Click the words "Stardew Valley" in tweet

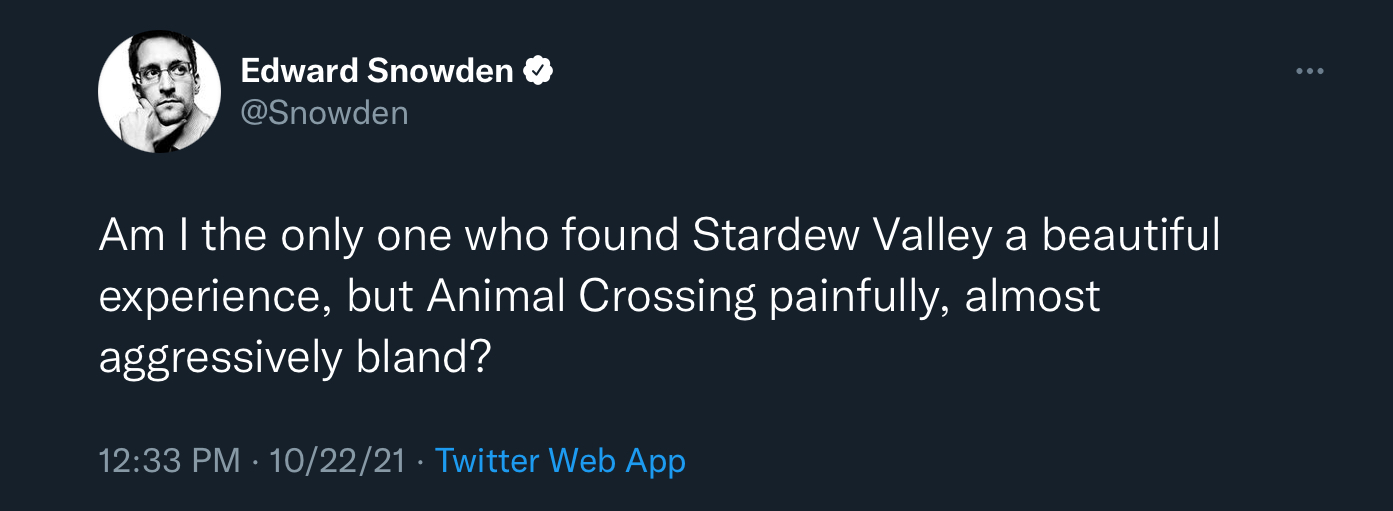pyautogui.click(x=842, y=236)
